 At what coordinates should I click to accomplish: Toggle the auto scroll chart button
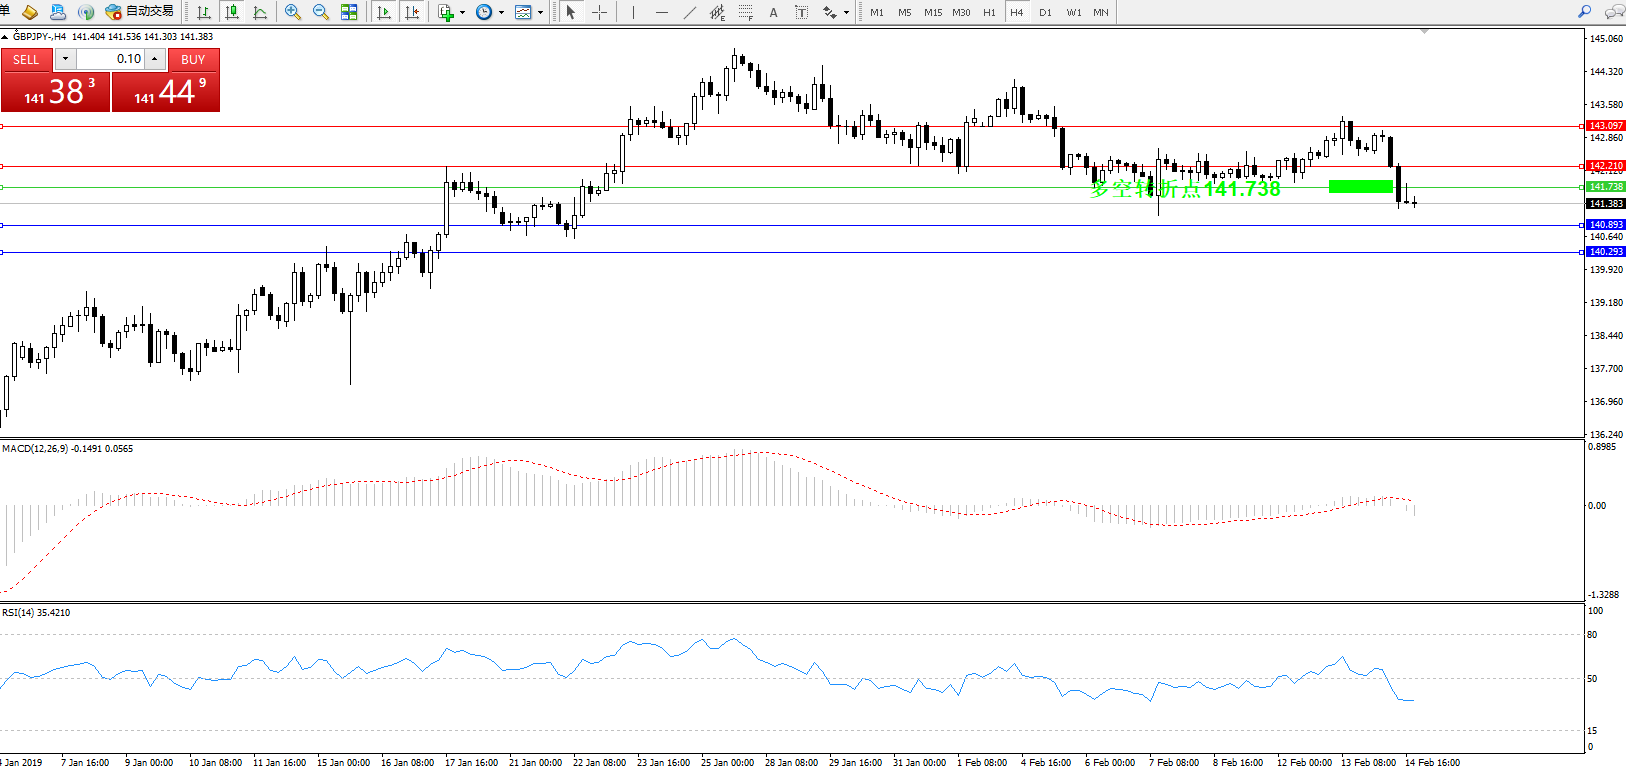(384, 12)
